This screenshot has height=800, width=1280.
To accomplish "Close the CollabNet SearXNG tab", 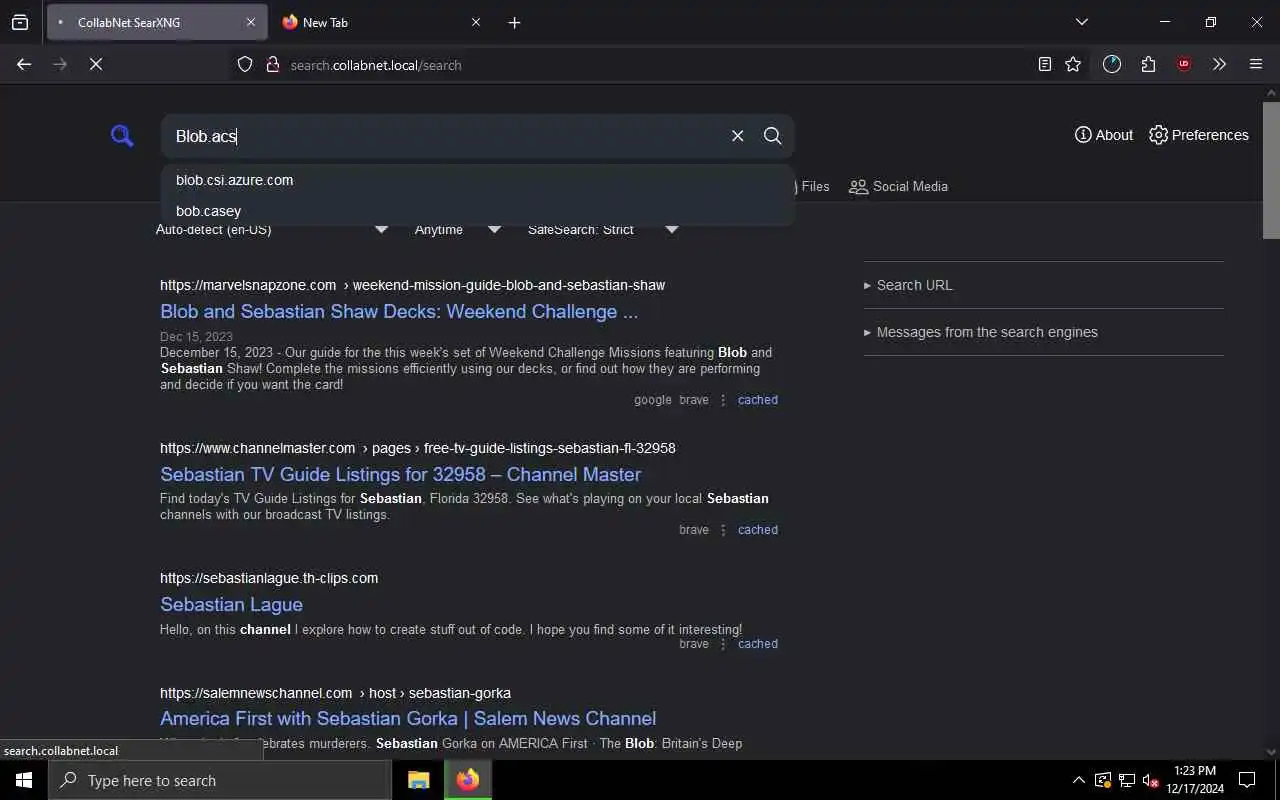I will pos(250,22).
